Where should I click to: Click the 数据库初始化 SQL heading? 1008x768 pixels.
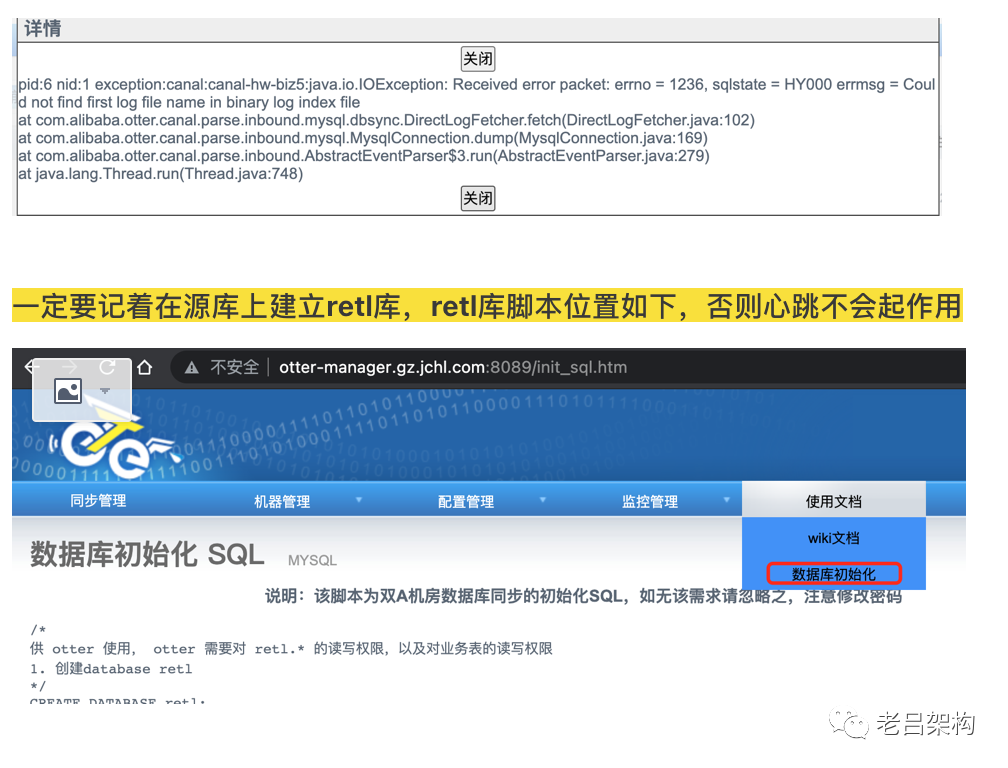(x=147, y=554)
